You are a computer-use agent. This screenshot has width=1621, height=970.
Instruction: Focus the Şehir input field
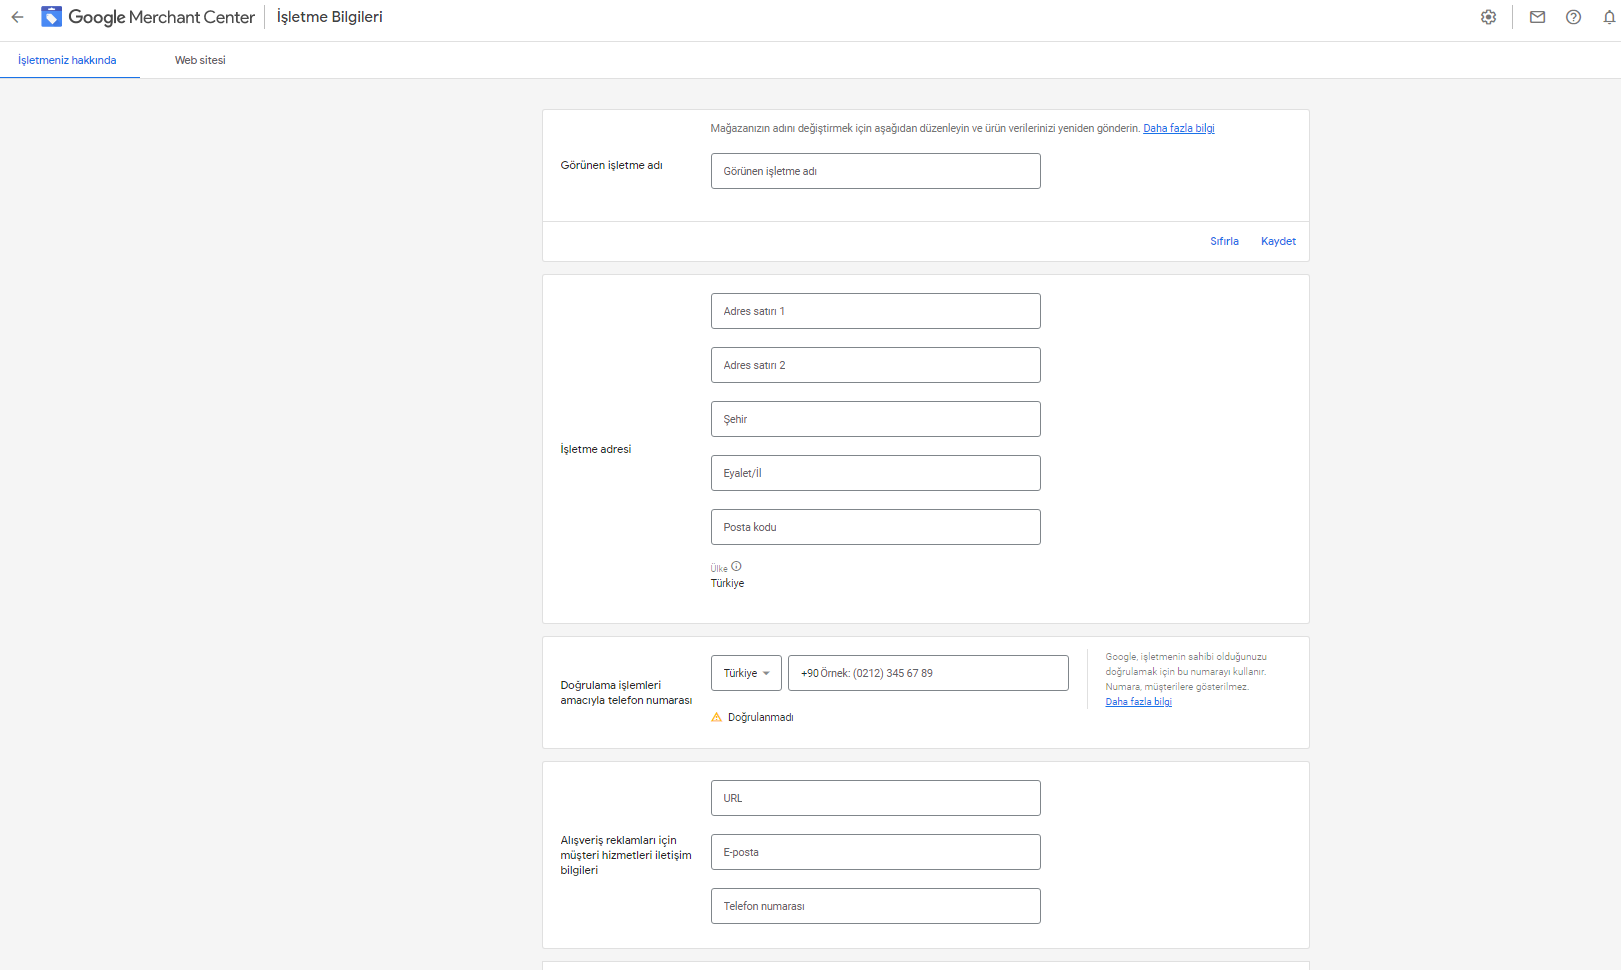click(x=875, y=419)
